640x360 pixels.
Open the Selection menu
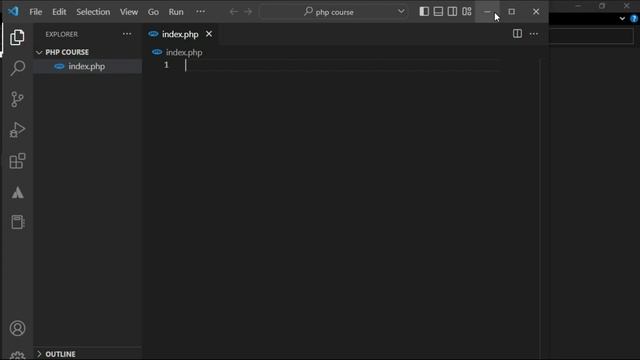tap(93, 12)
